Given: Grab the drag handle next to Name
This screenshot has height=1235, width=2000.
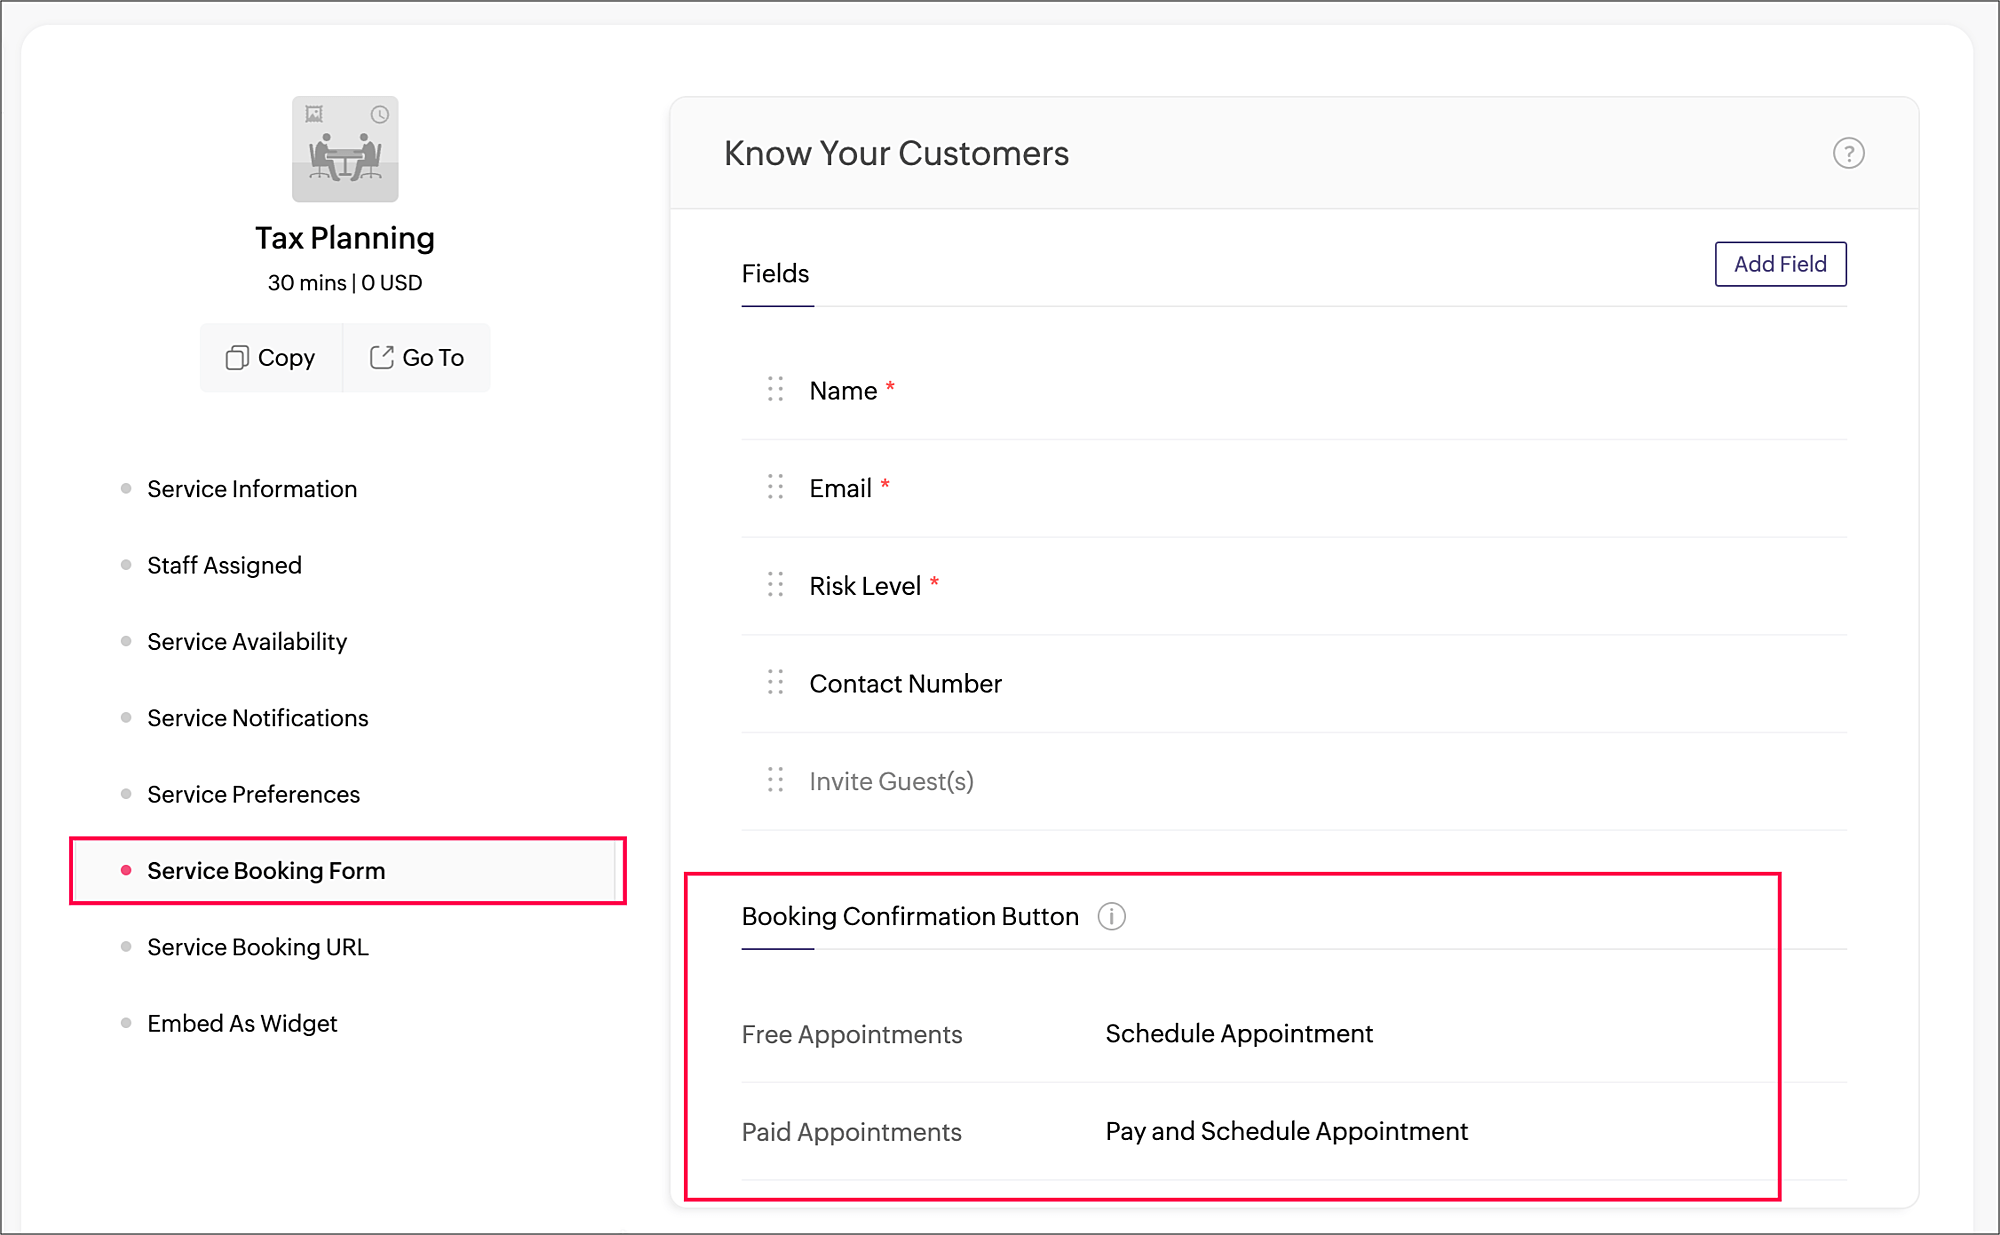Looking at the screenshot, I should click(x=775, y=390).
